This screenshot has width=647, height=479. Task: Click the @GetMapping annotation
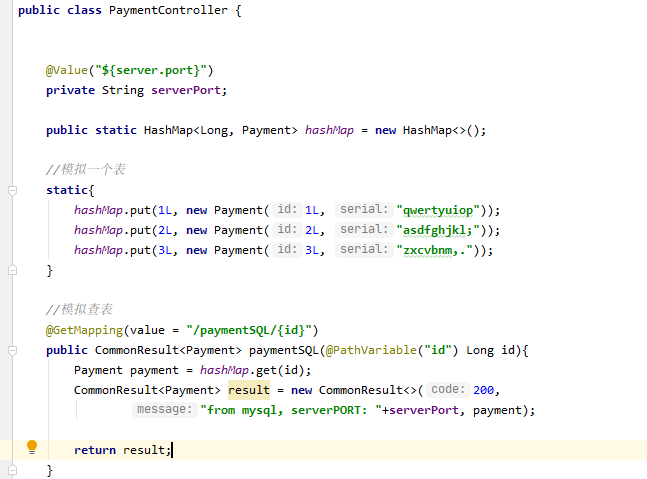(x=84, y=330)
